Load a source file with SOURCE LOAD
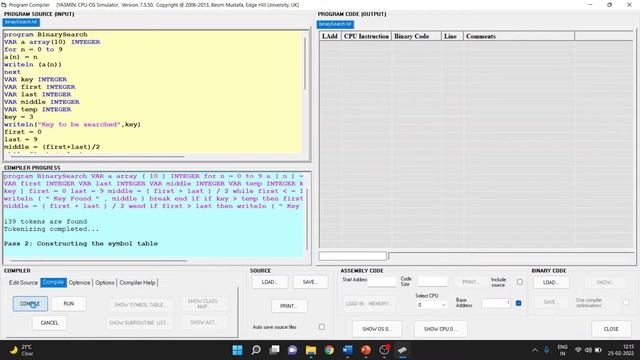Viewport: 640px width, 360px height. (270, 282)
